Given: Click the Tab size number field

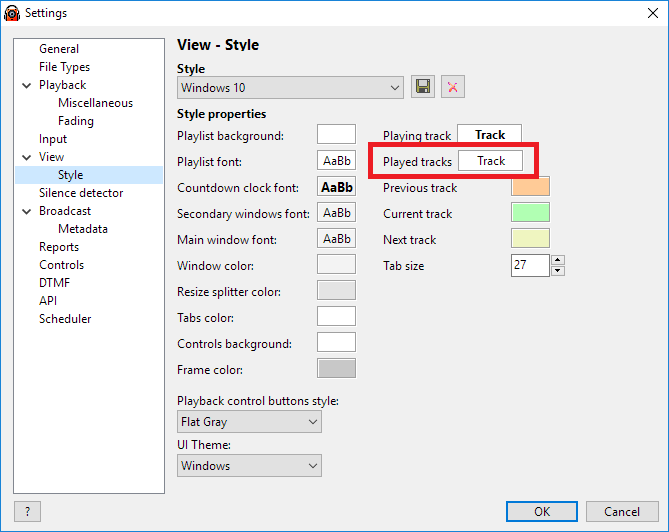Looking at the screenshot, I should pos(530,265).
